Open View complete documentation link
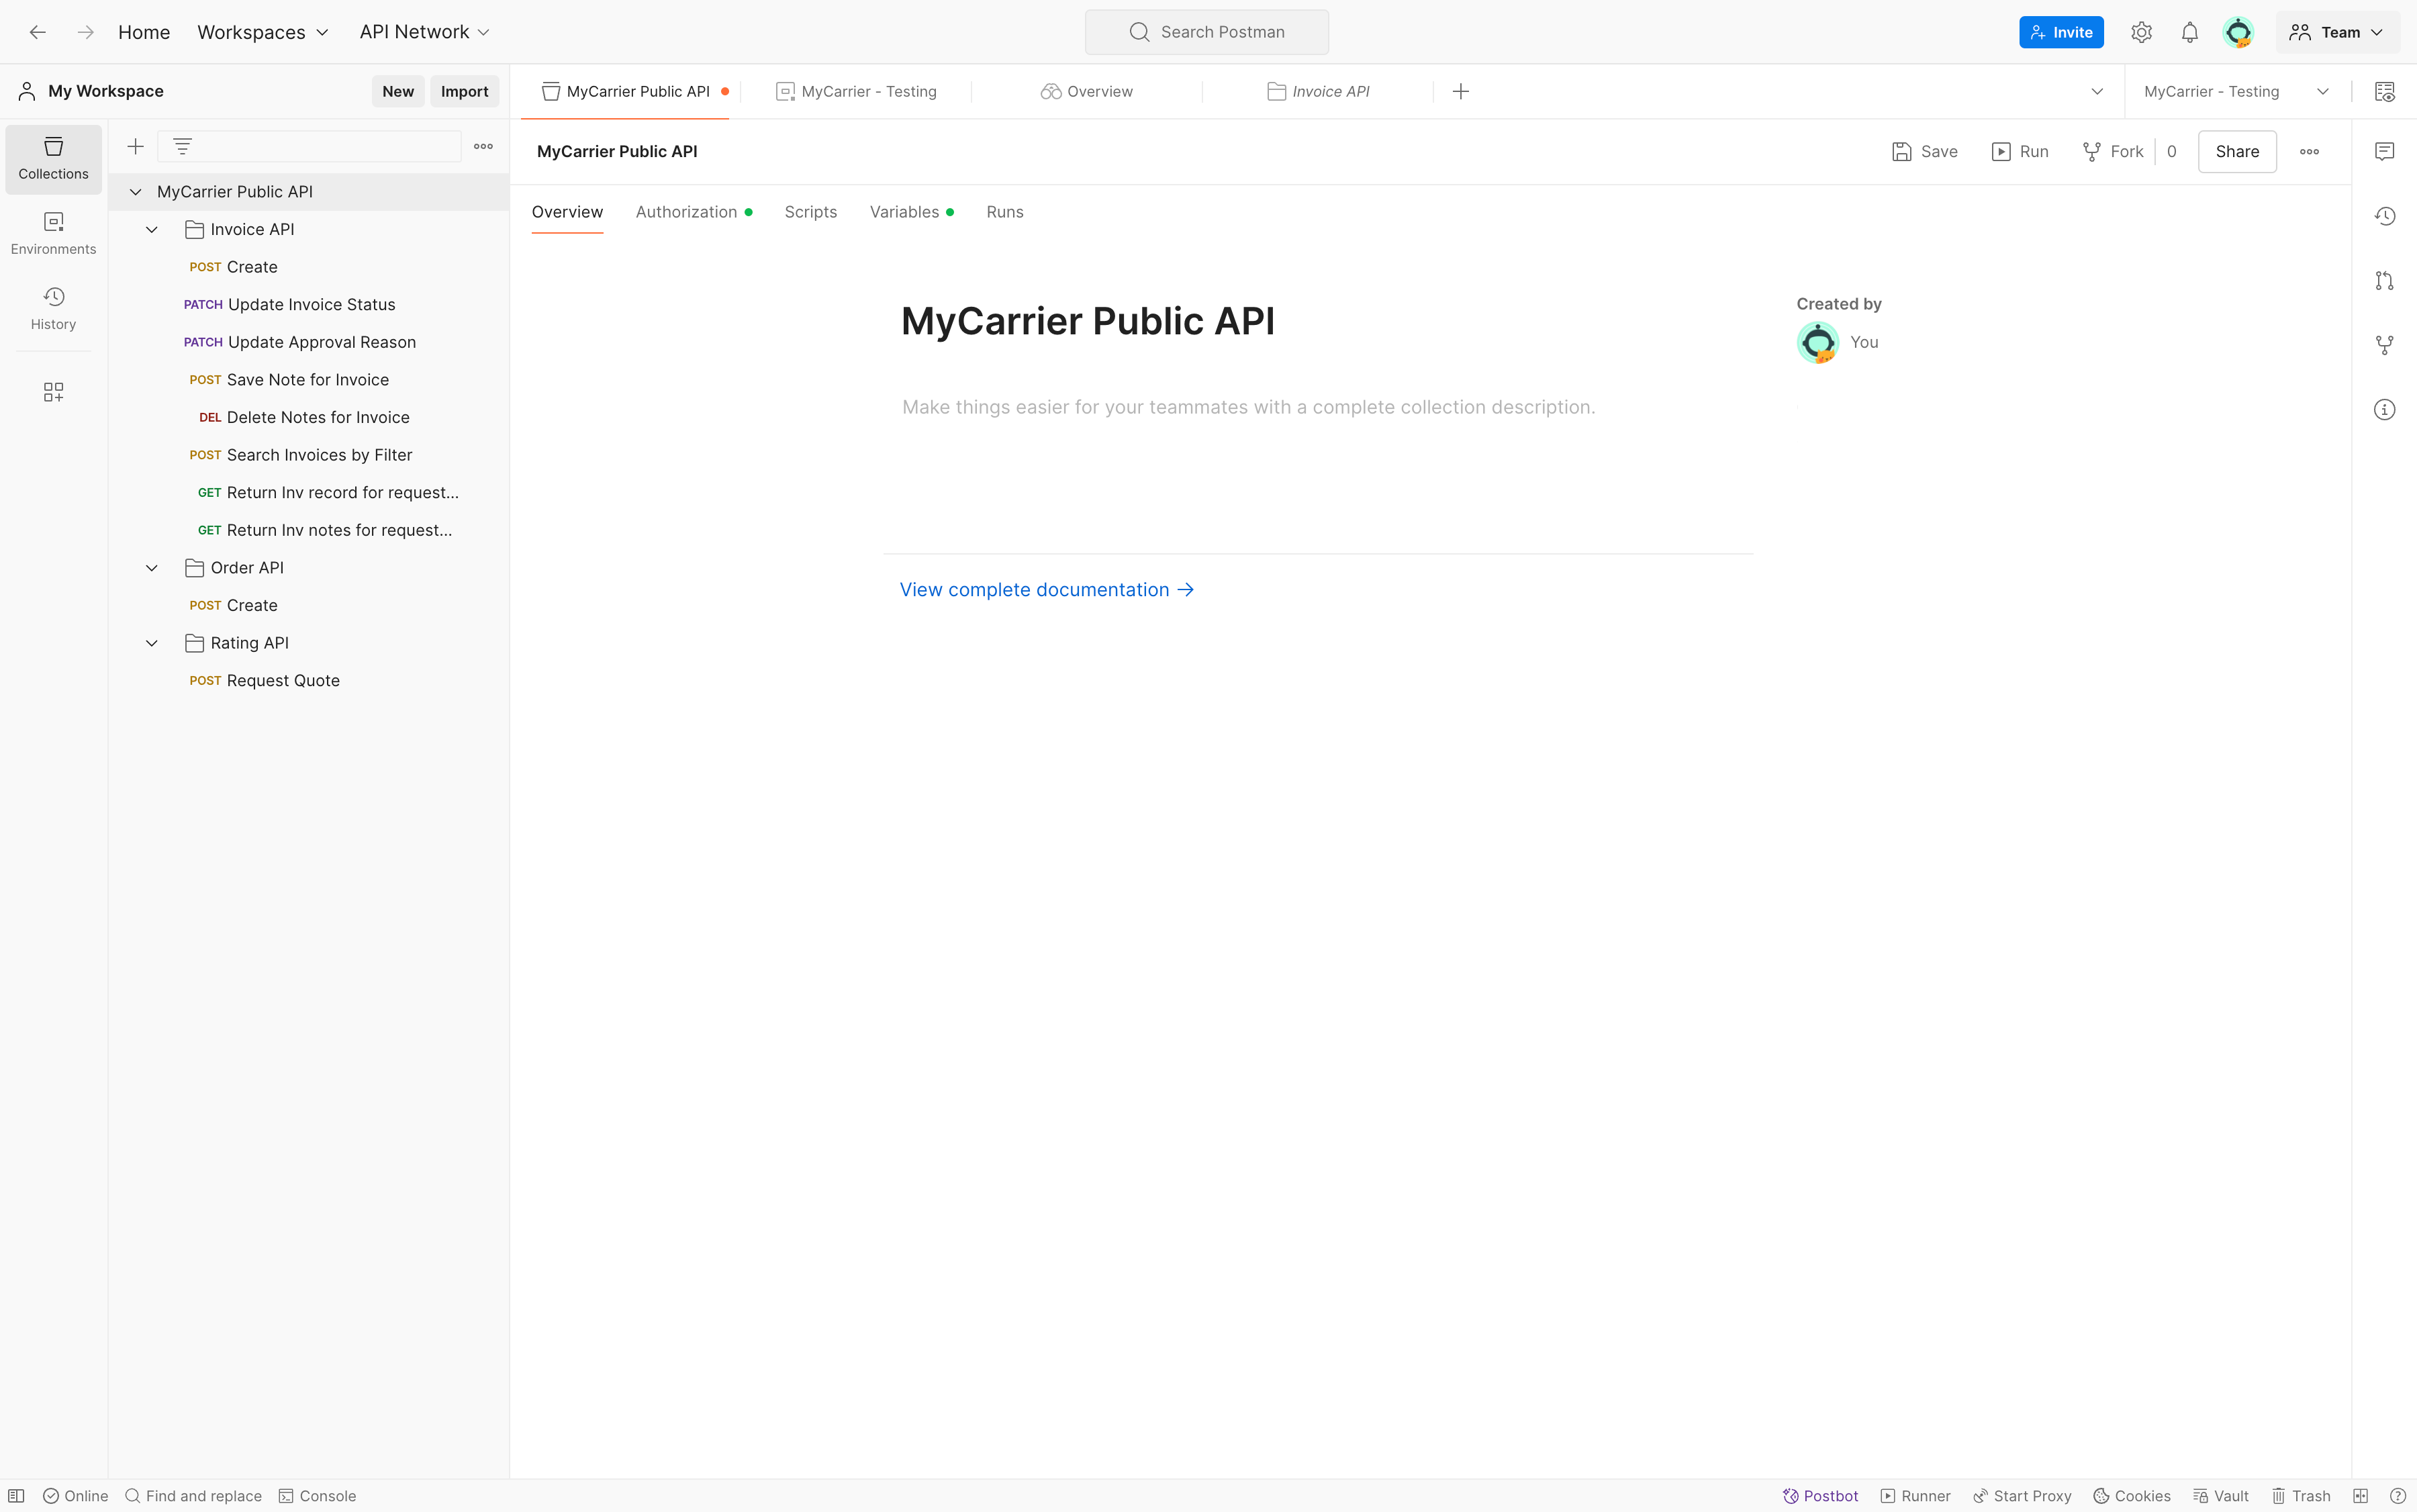Screen dimensions: 2417x1512 click(x=1046, y=590)
